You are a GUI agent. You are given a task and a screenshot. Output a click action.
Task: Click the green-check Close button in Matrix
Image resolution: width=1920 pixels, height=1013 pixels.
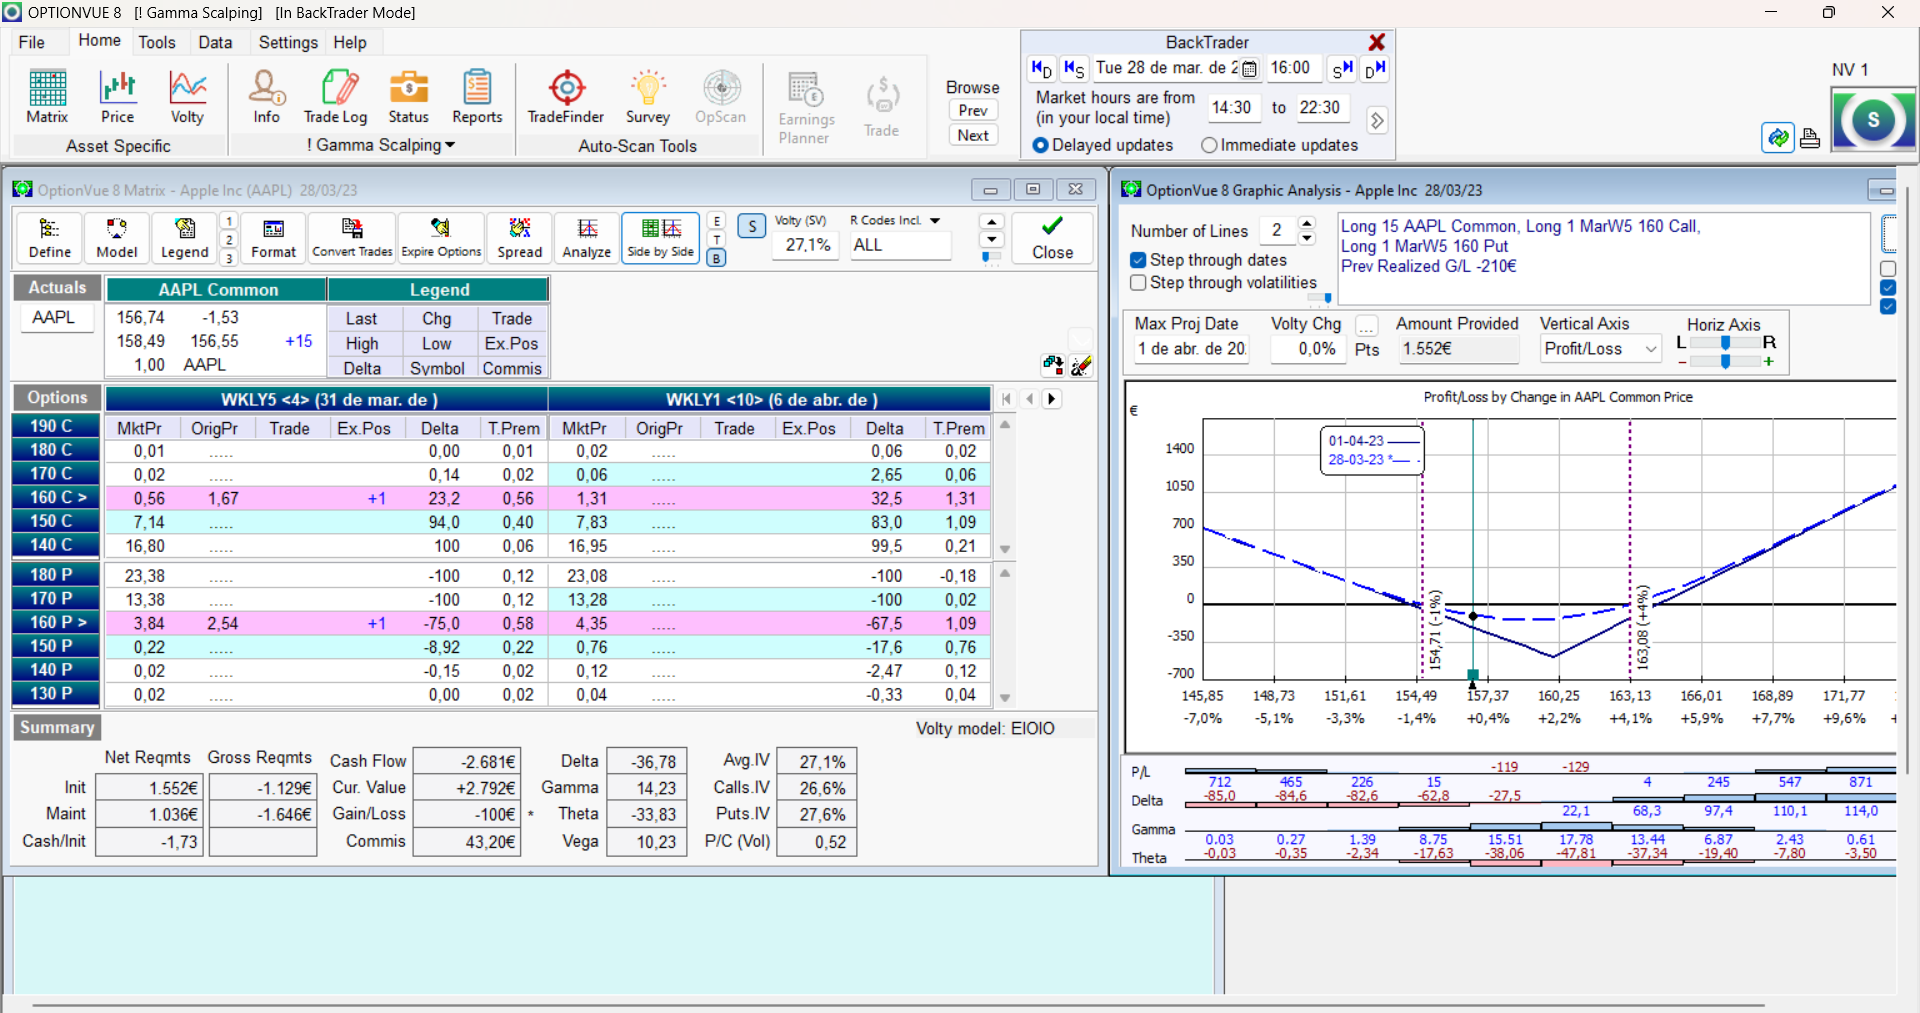(x=1052, y=238)
